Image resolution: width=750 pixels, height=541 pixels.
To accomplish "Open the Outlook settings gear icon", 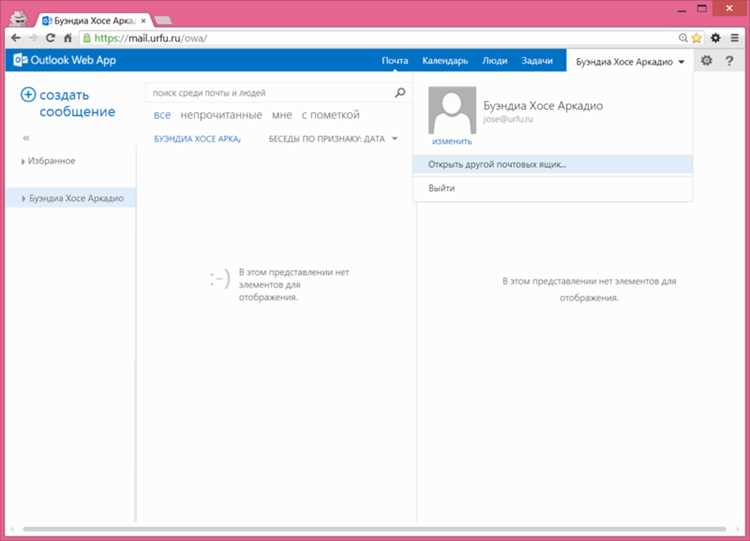I will [x=706, y=60].
